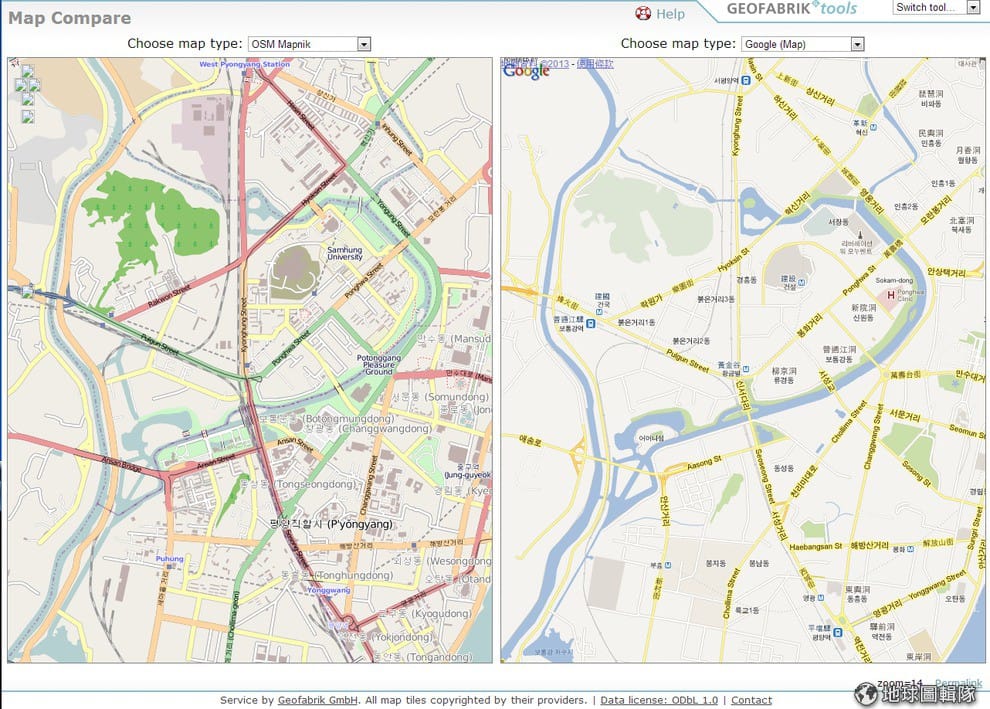Click the terms of use link next to ©2013

(x=595, y=64)
